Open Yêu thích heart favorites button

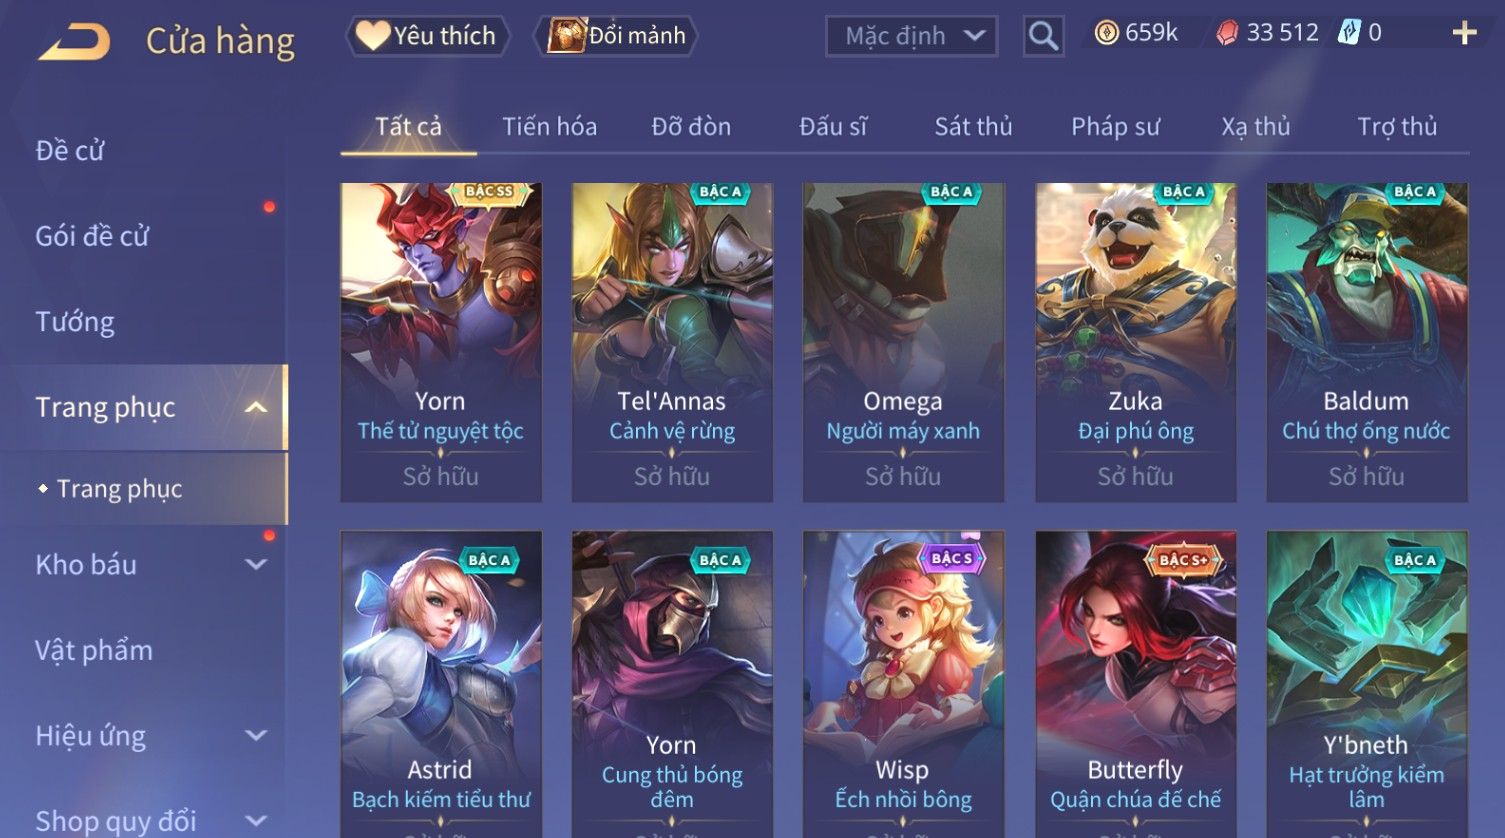click(x=427, y=36)
